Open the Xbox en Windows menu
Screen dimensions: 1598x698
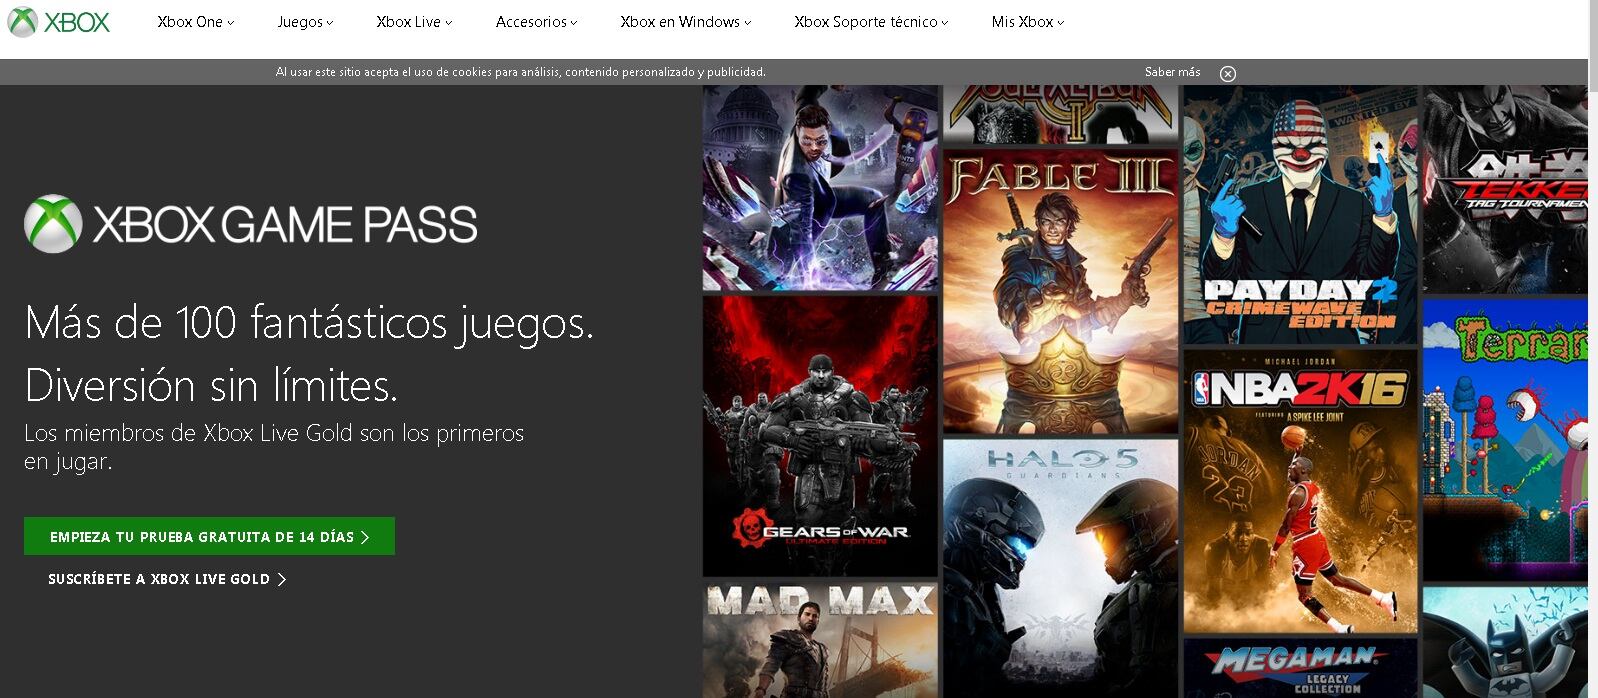(x=685, y=22)
